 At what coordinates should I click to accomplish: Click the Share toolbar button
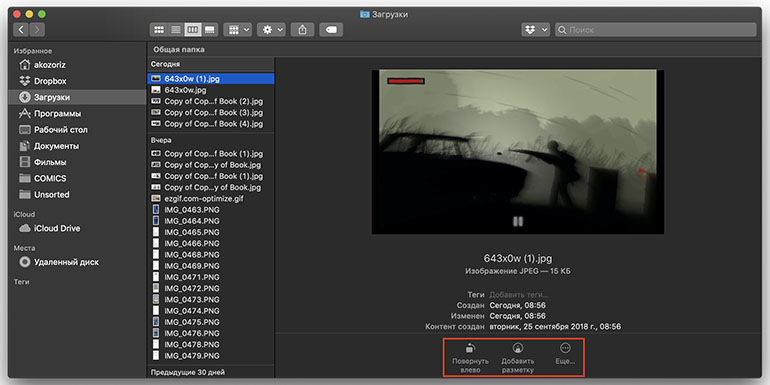point(302,29)
